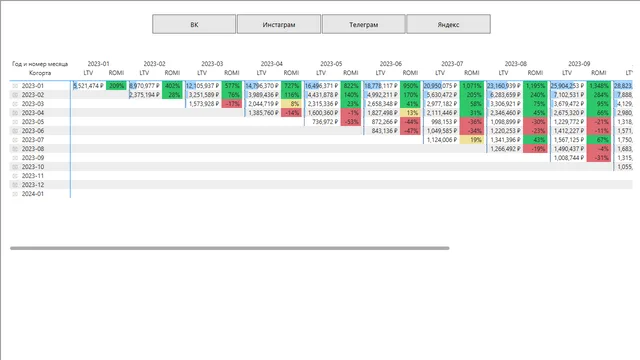The height and width of the screenshot is (360, 640).
Task: Expand cohort row 2023-02
Action: [15, 95]
